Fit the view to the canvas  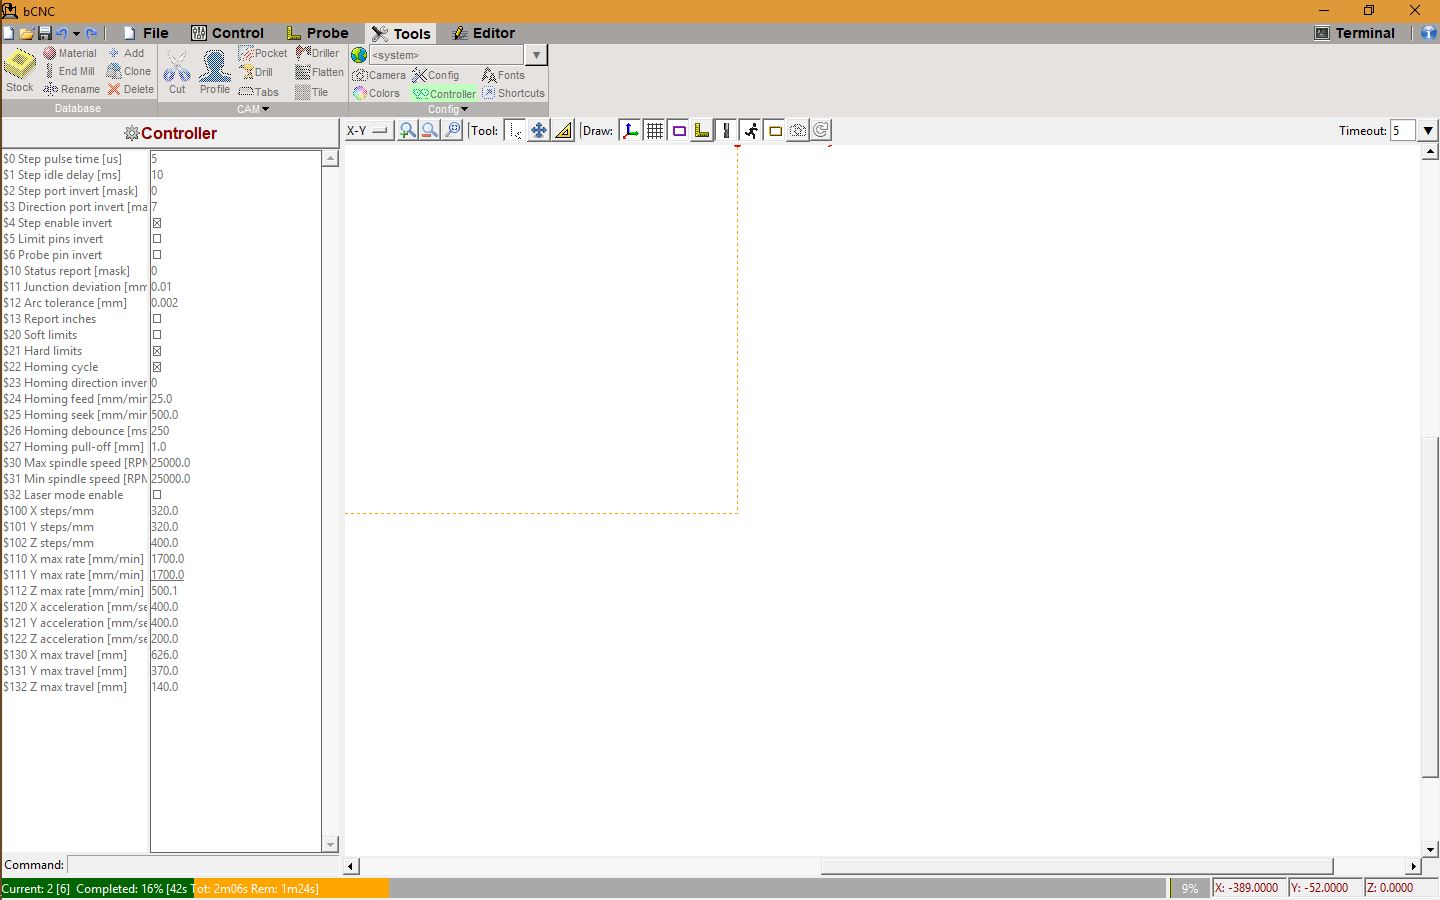(x=453, y=130)
